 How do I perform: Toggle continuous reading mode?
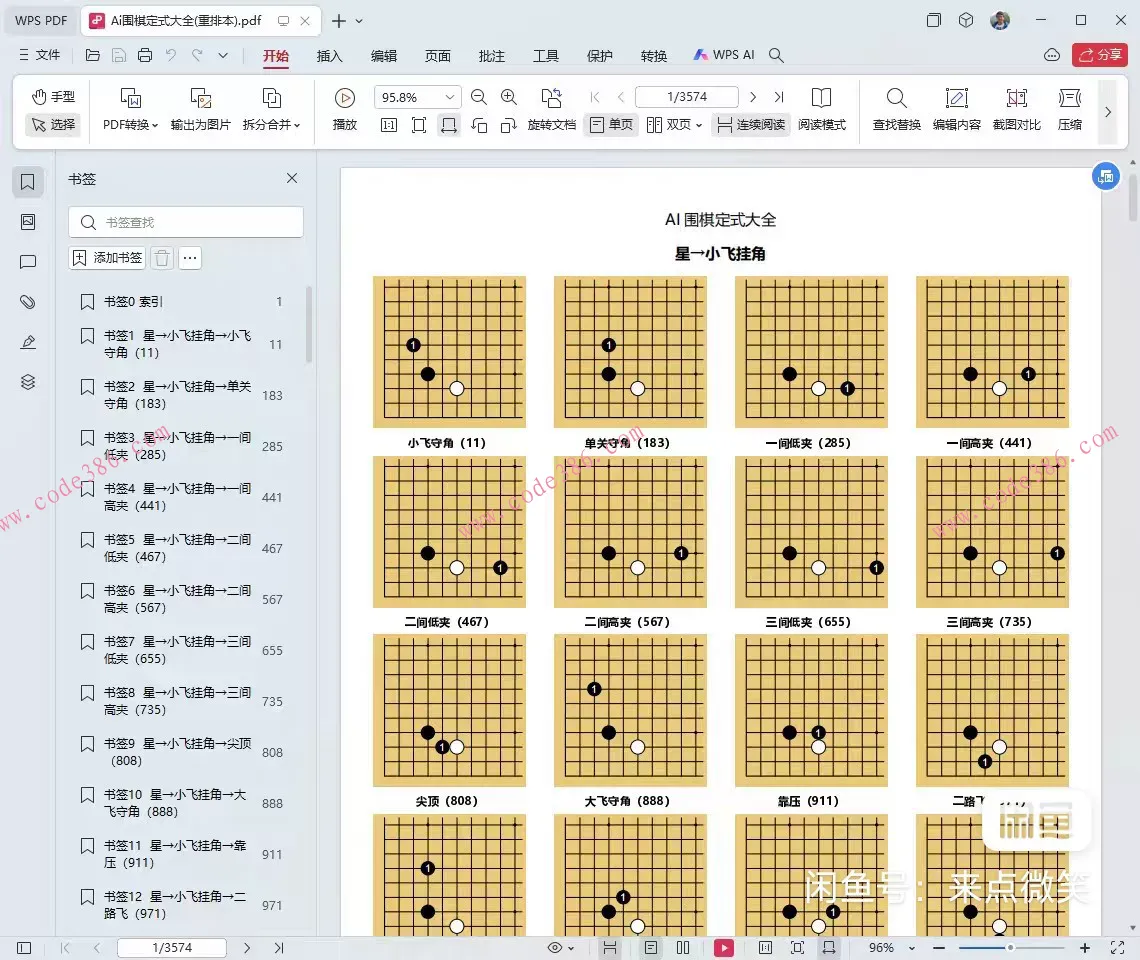pyautogui.click(x=751, y=125)
